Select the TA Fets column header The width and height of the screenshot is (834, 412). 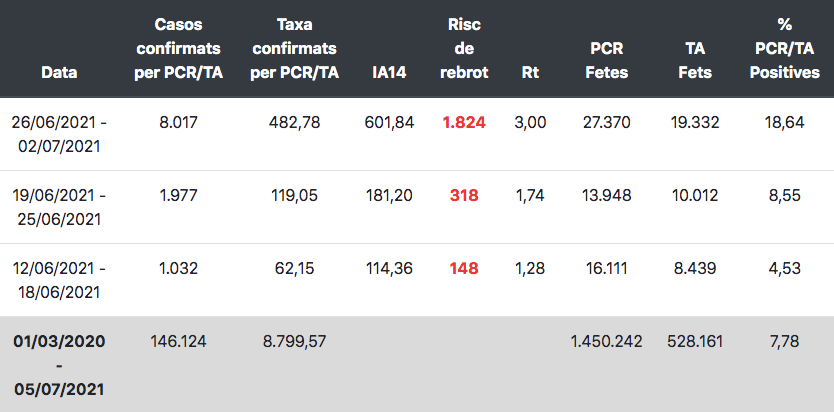click(x=695, y=60)
